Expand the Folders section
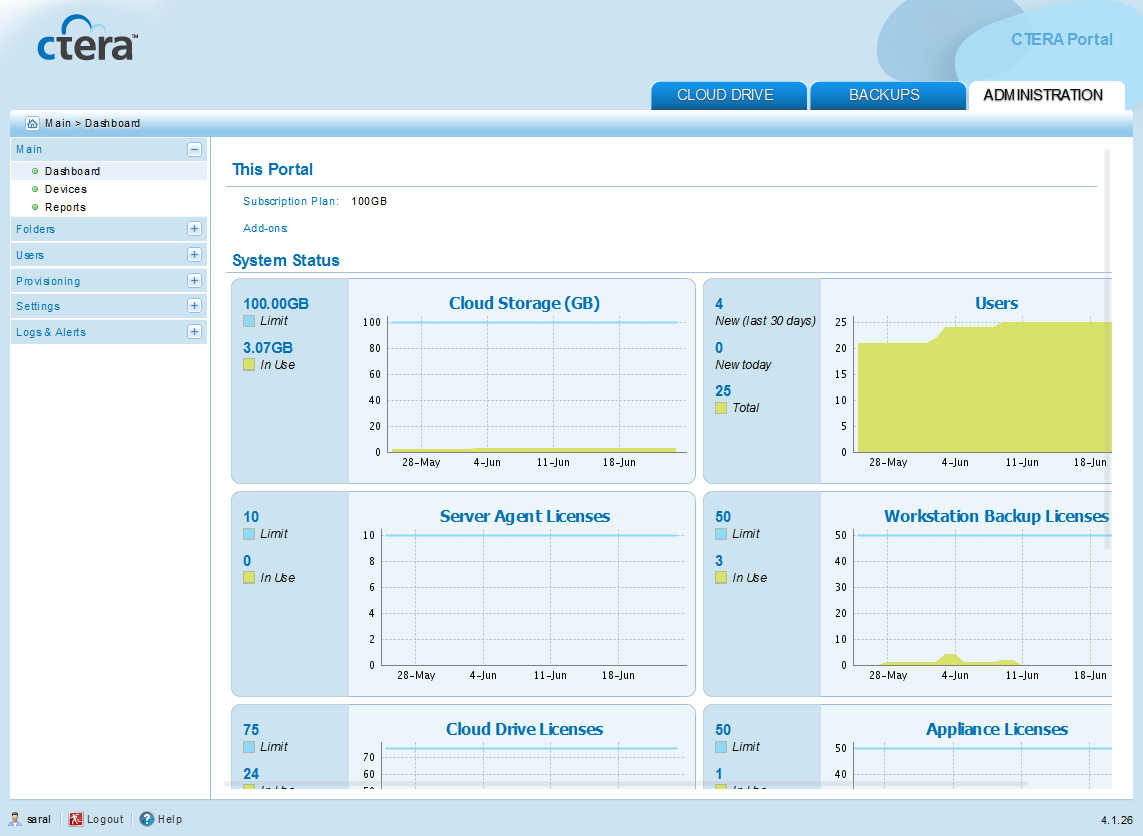This screenshot has height=836, width=1143. [194, 229]
